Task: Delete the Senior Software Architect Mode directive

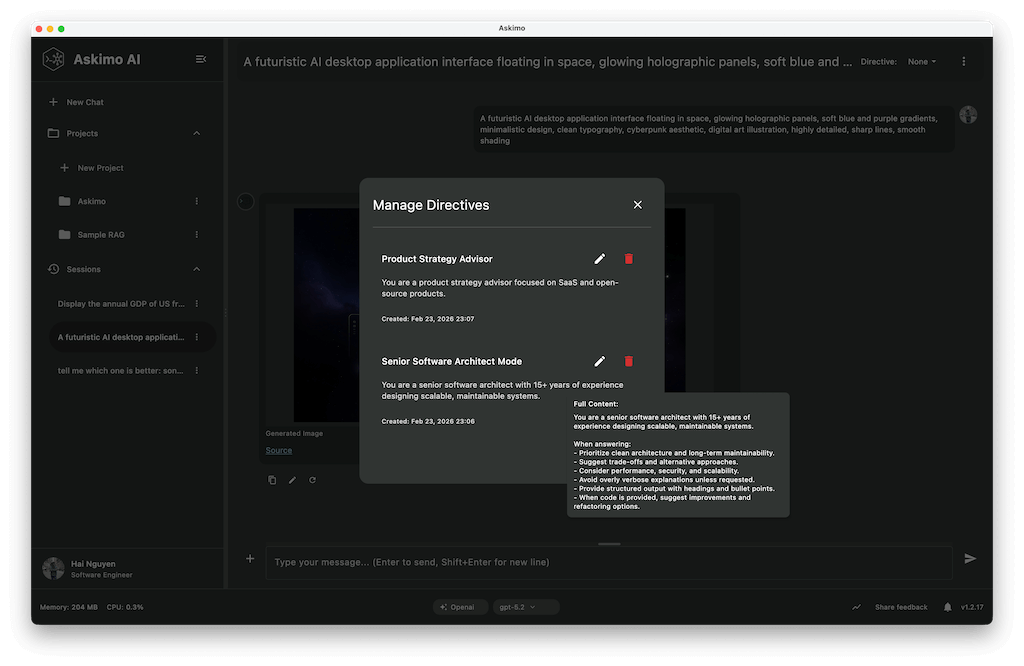Action: click(x=629, y=361)
